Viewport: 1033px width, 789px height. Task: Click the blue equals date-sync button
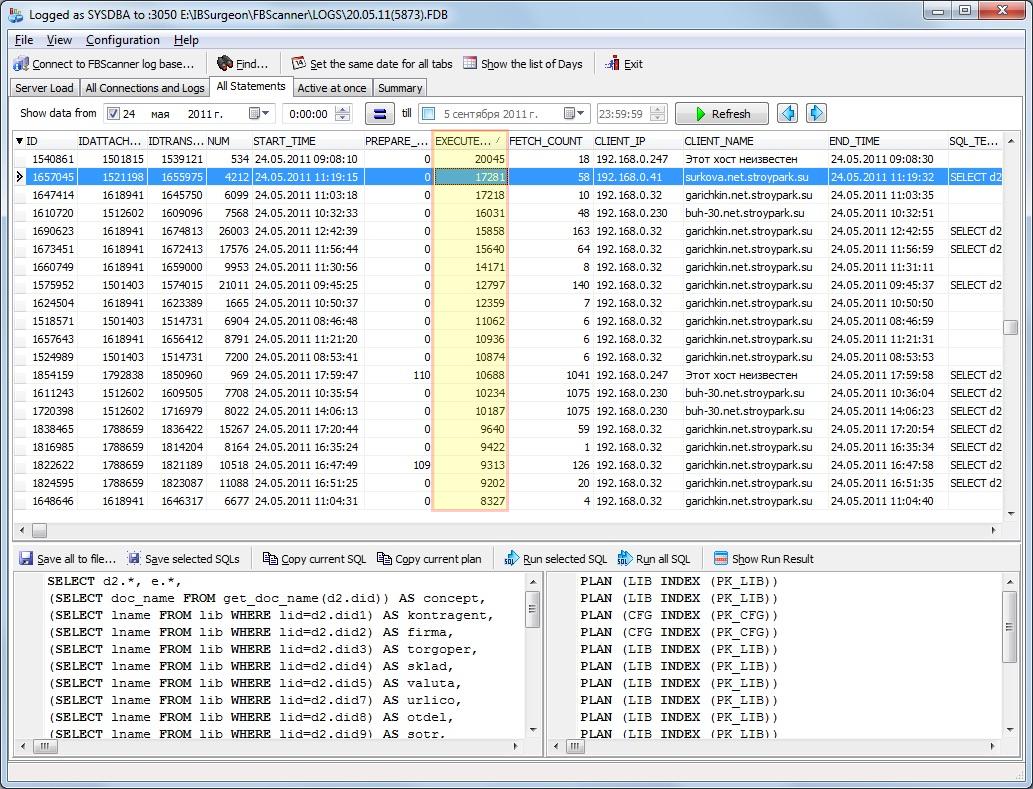pos(379,113)
